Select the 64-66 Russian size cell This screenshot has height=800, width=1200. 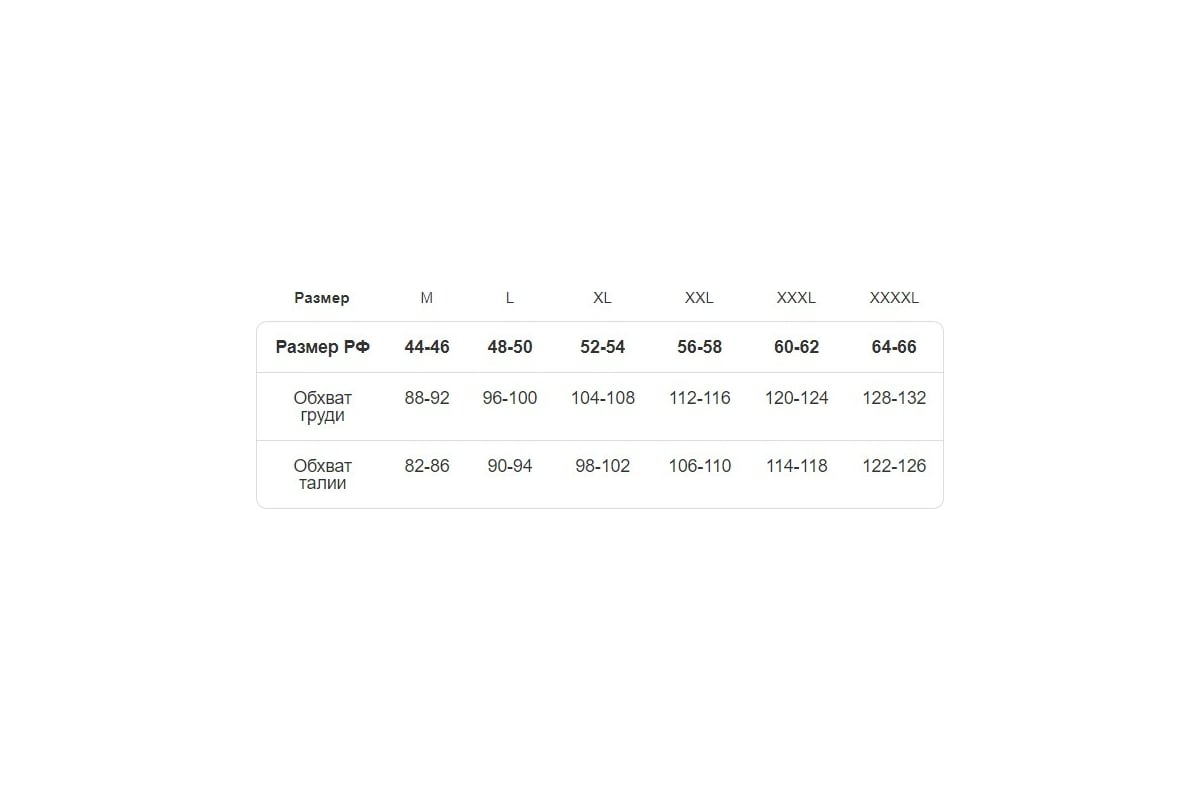click(x=894, y=347)
